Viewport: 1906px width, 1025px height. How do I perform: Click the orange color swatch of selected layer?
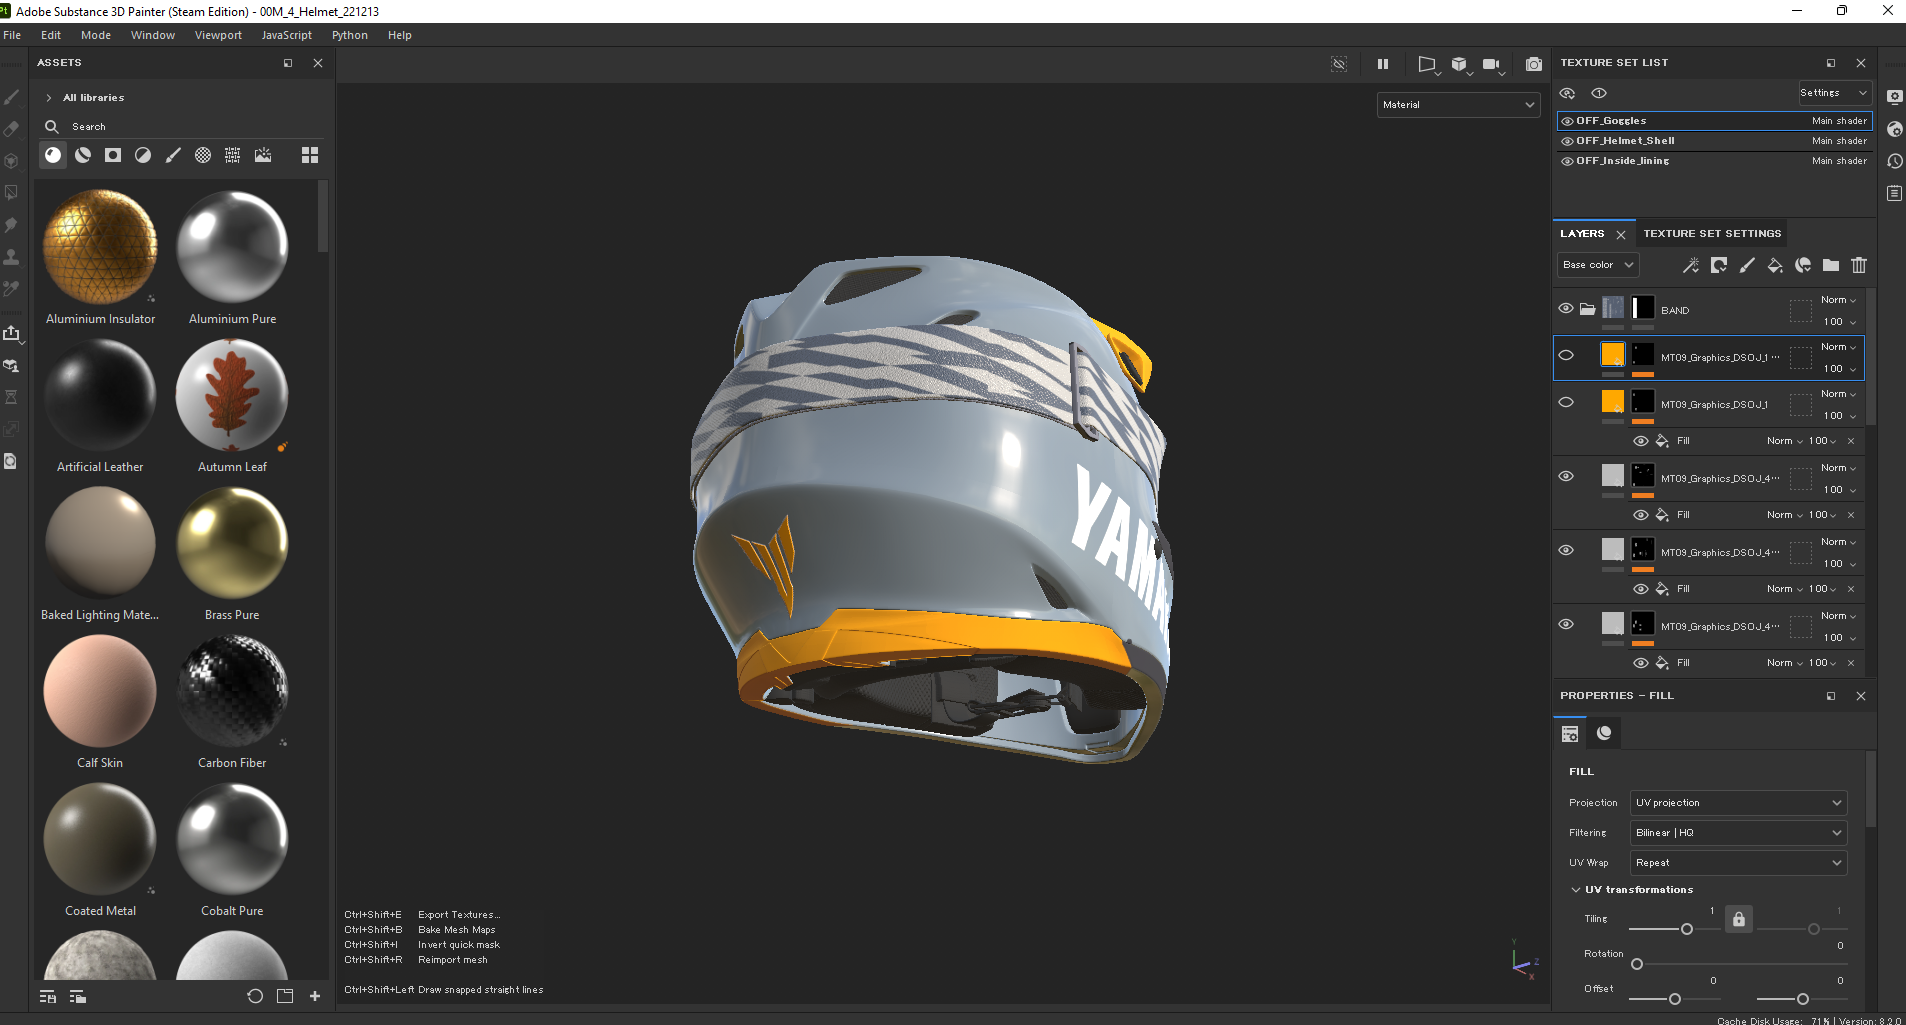[1613, 355]
